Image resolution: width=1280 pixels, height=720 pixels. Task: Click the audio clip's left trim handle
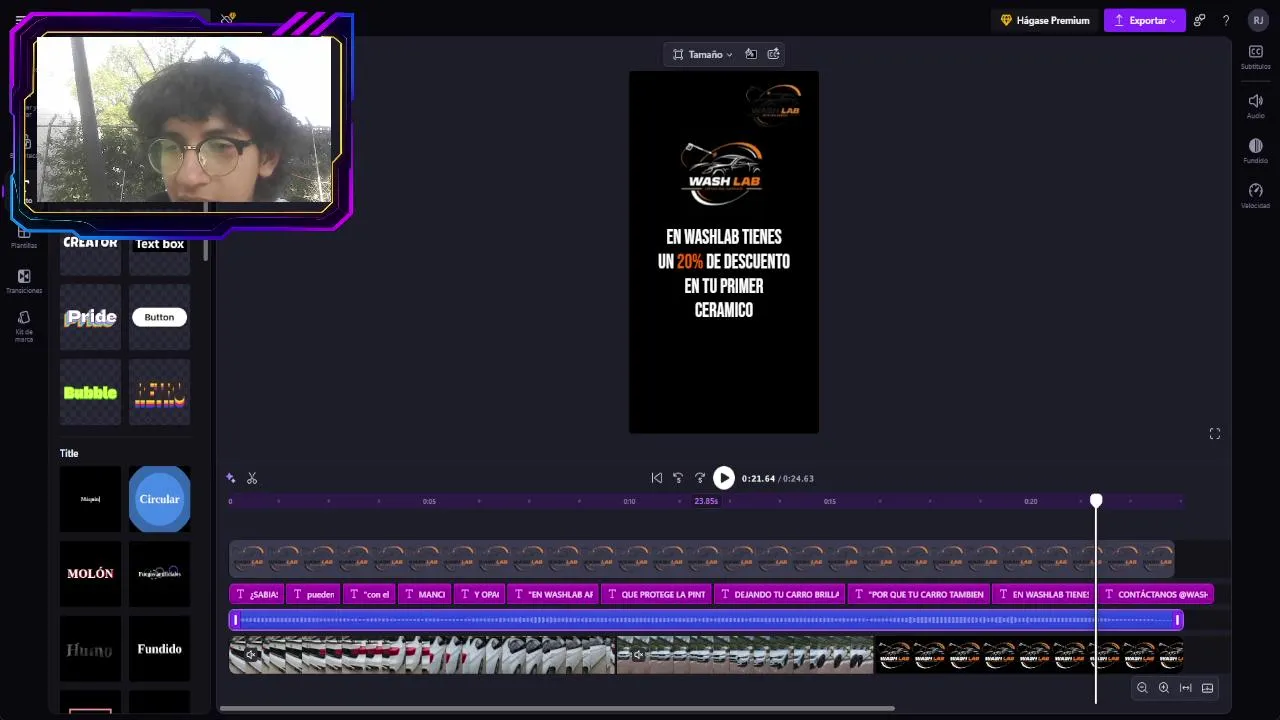click(236, 620)
